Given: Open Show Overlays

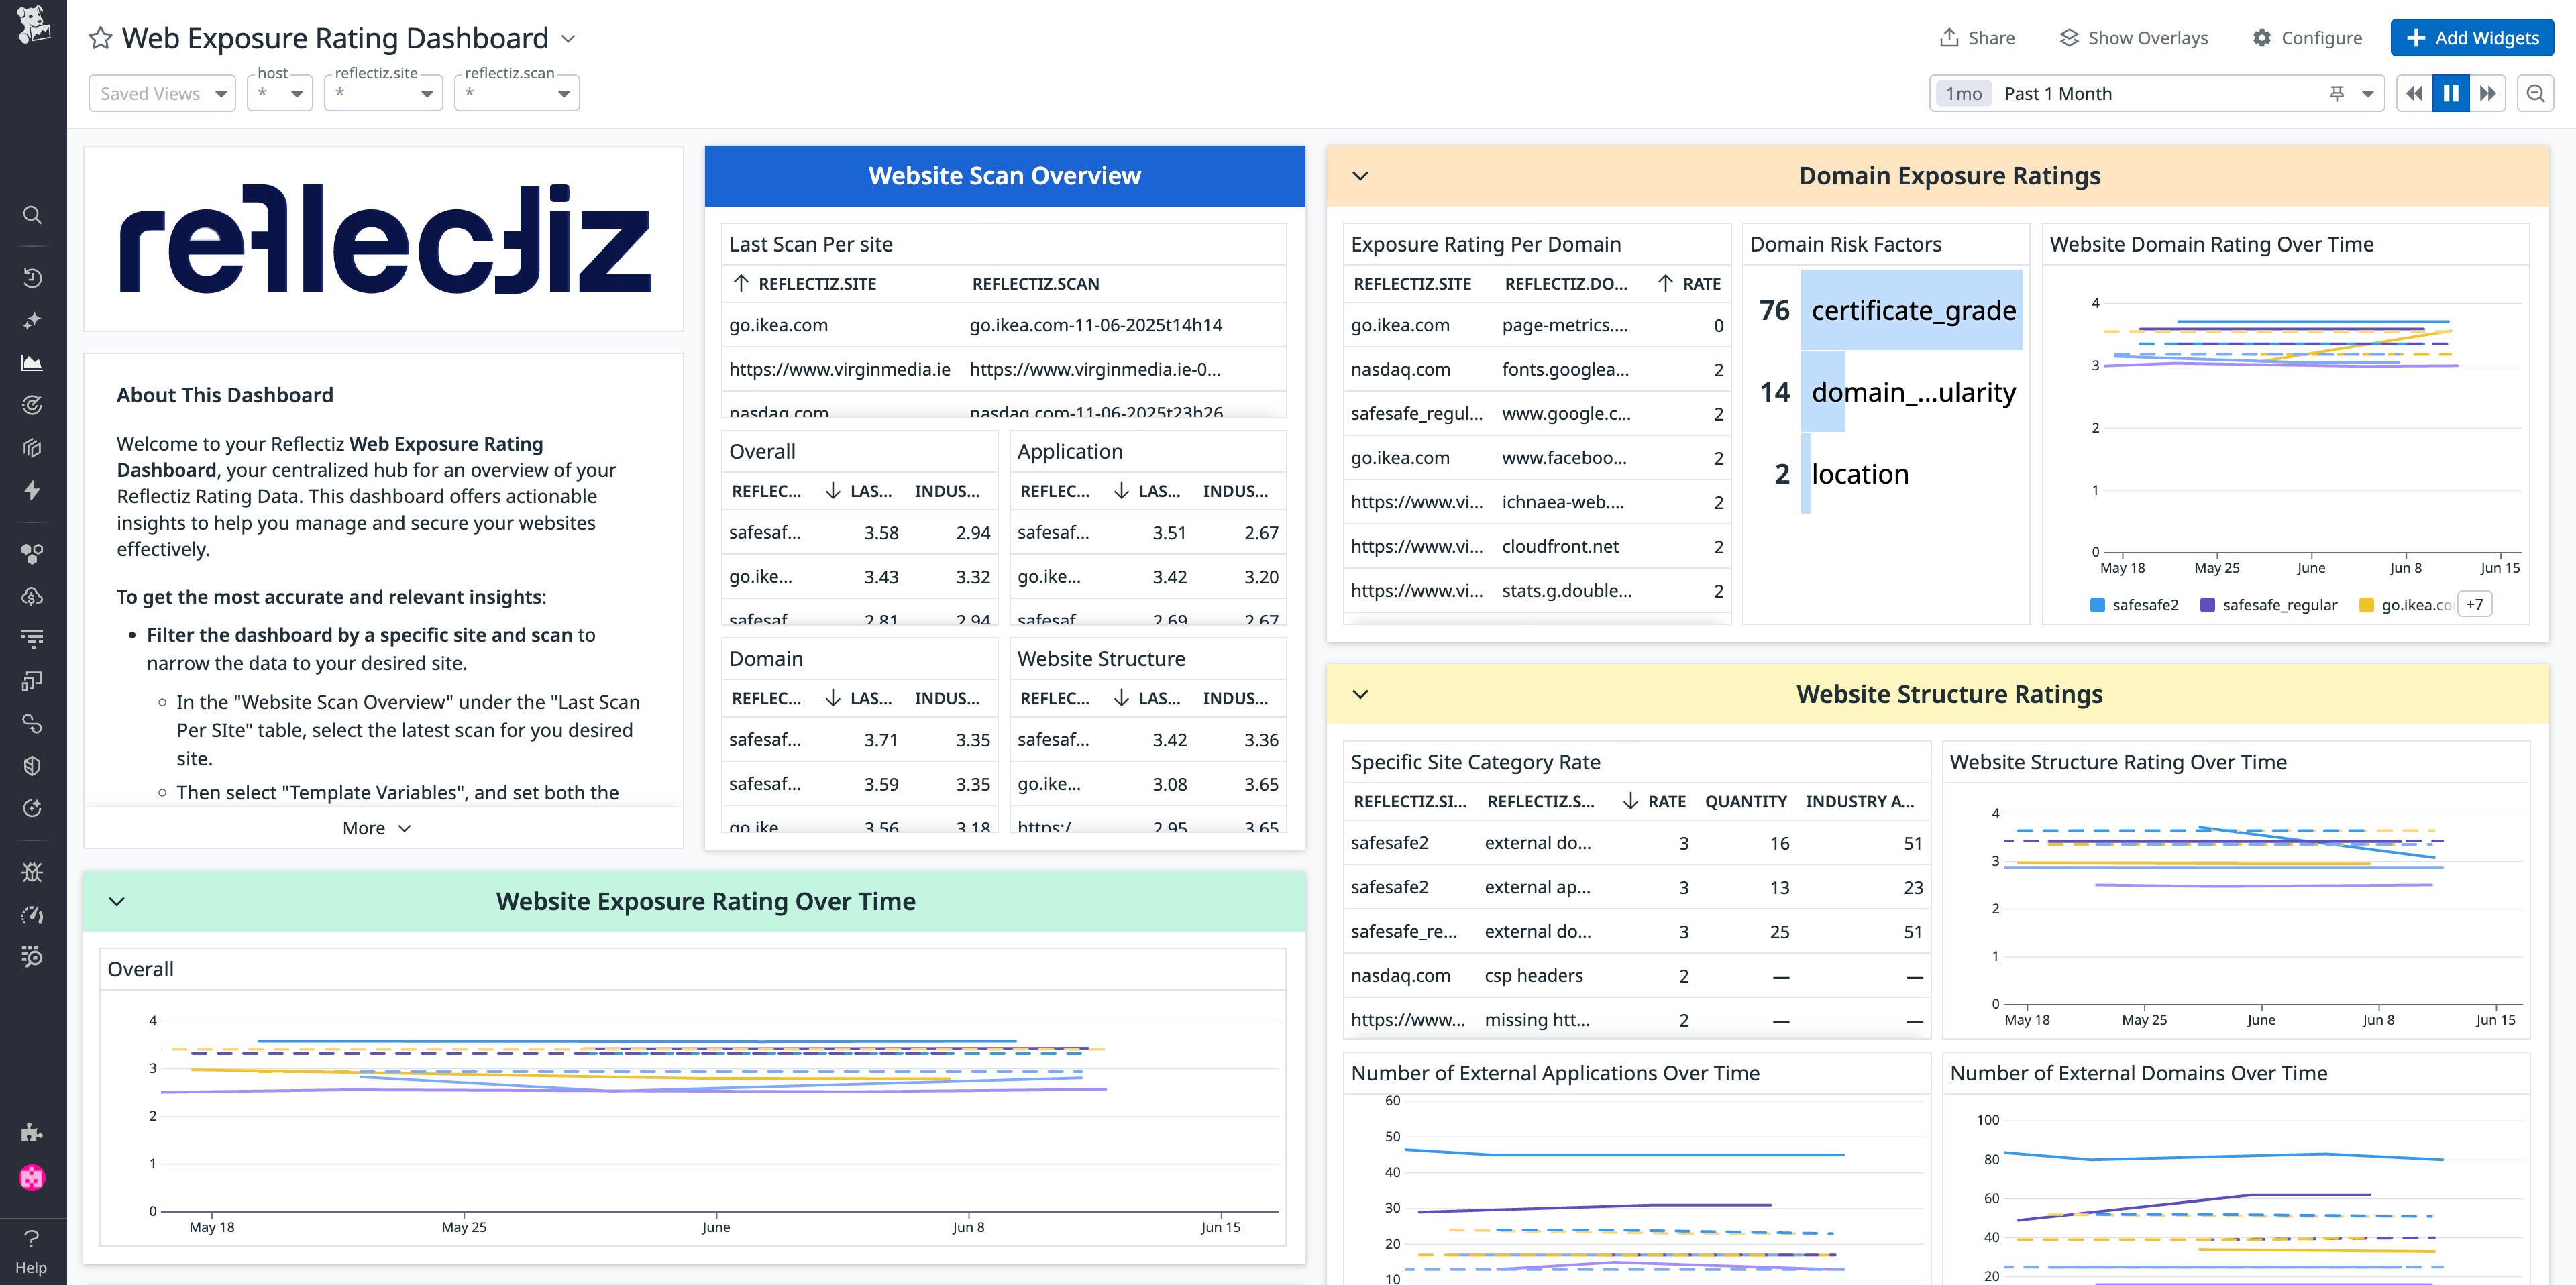Looking at the screenshot, I should coord(2133,37).
